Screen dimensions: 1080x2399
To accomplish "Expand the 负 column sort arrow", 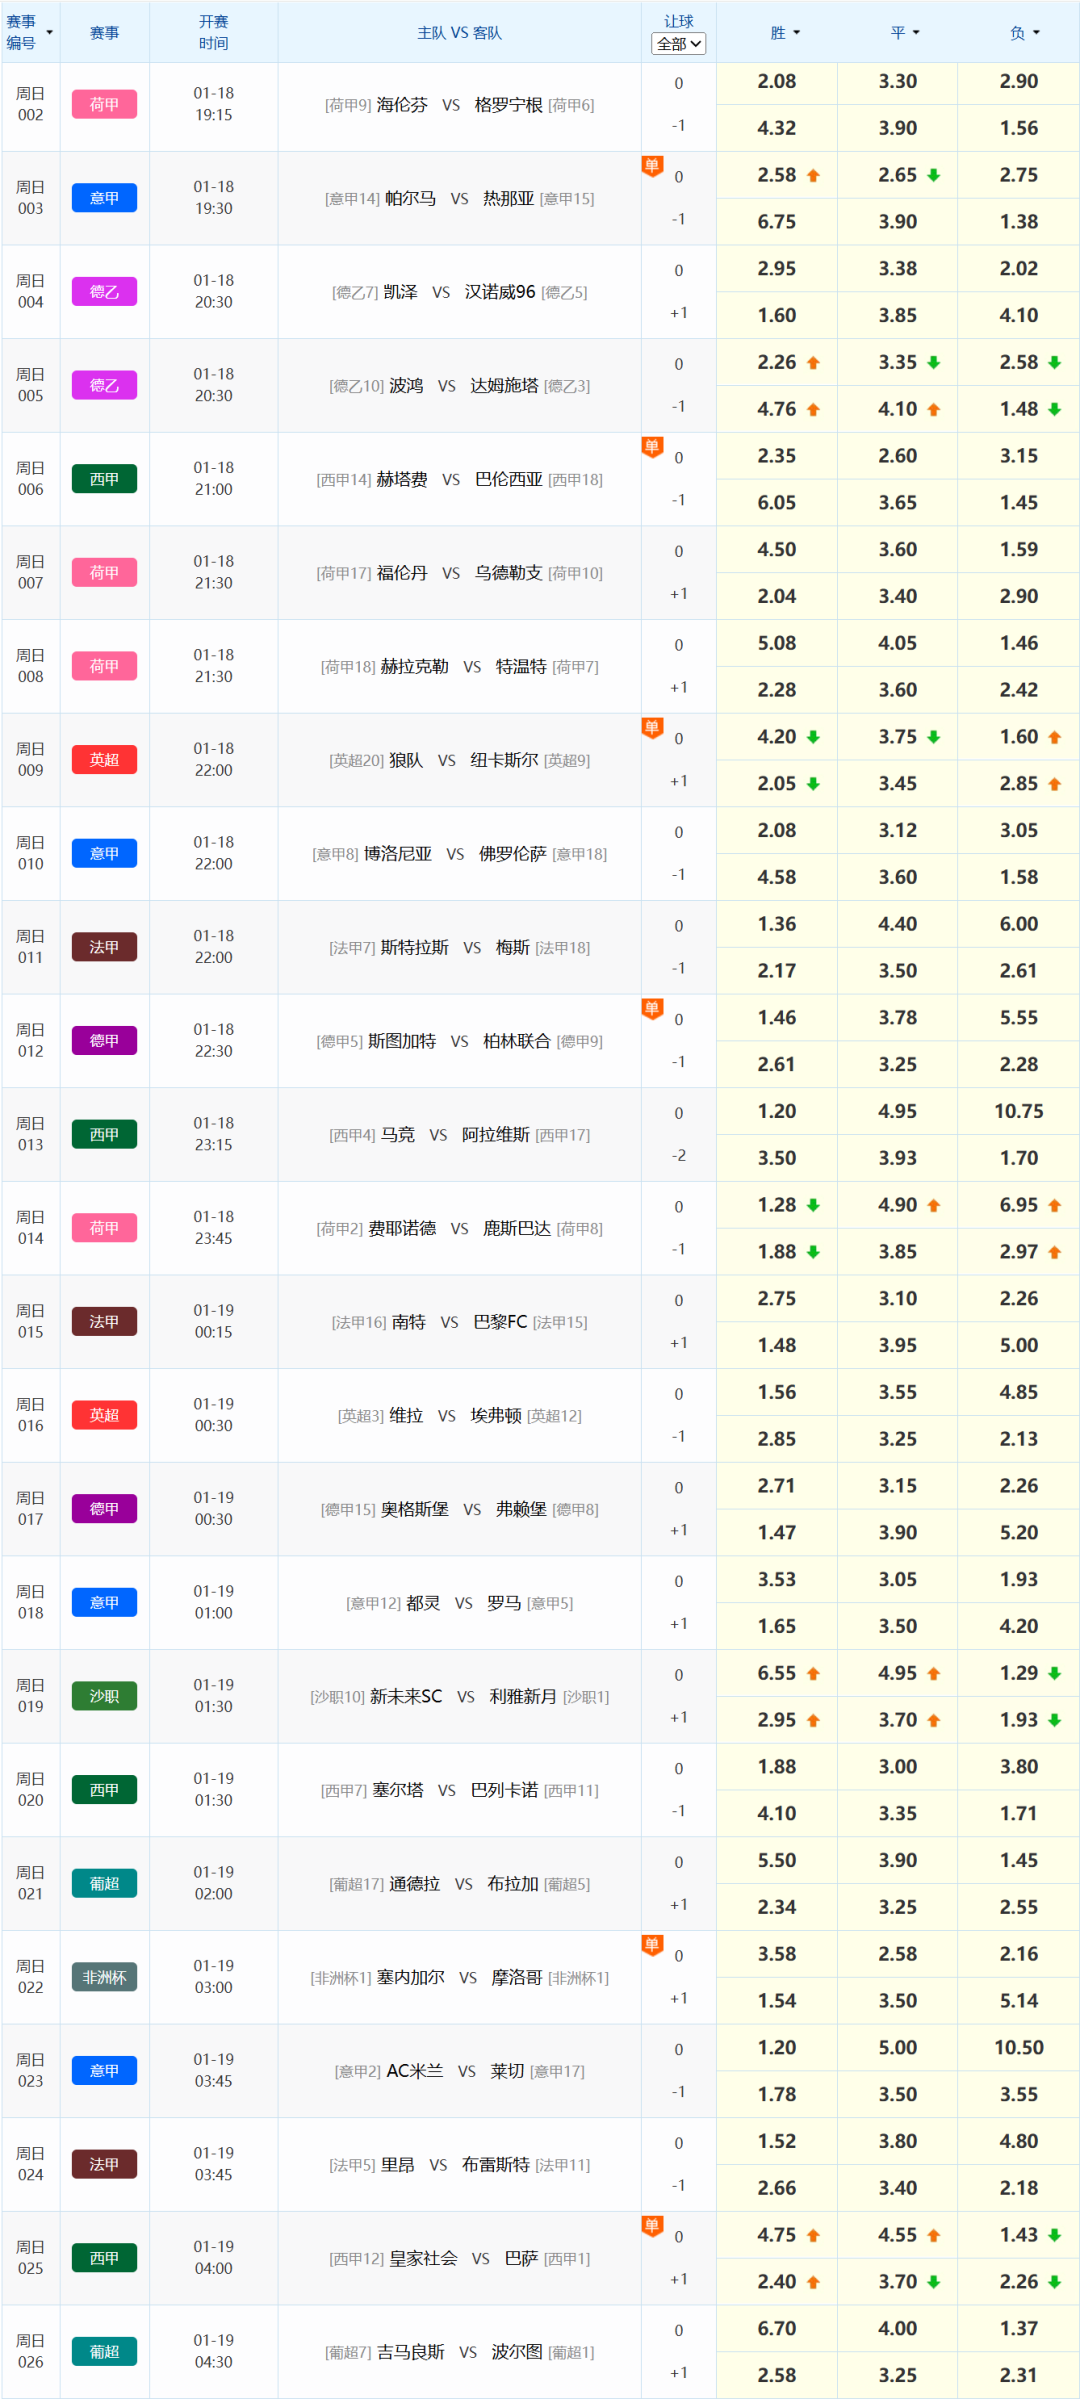I will (1036, 33).
